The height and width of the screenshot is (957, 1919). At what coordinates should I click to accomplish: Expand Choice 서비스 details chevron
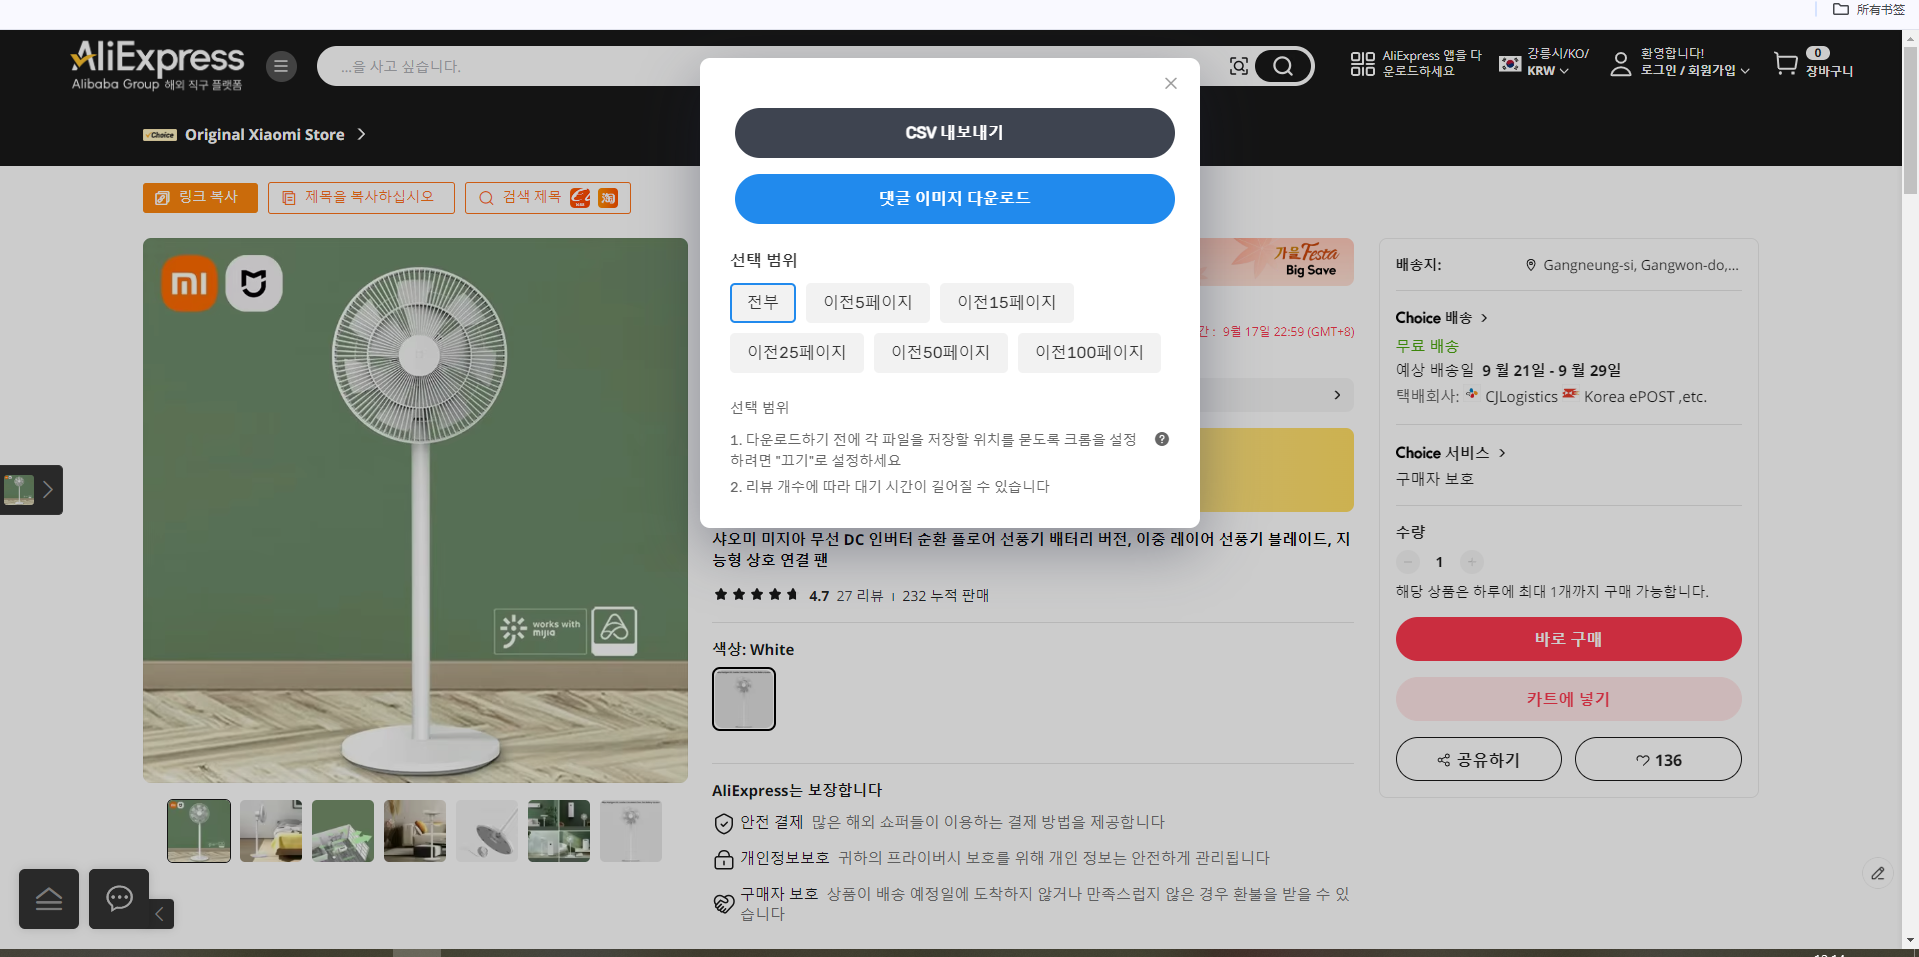click(1502, 453)
